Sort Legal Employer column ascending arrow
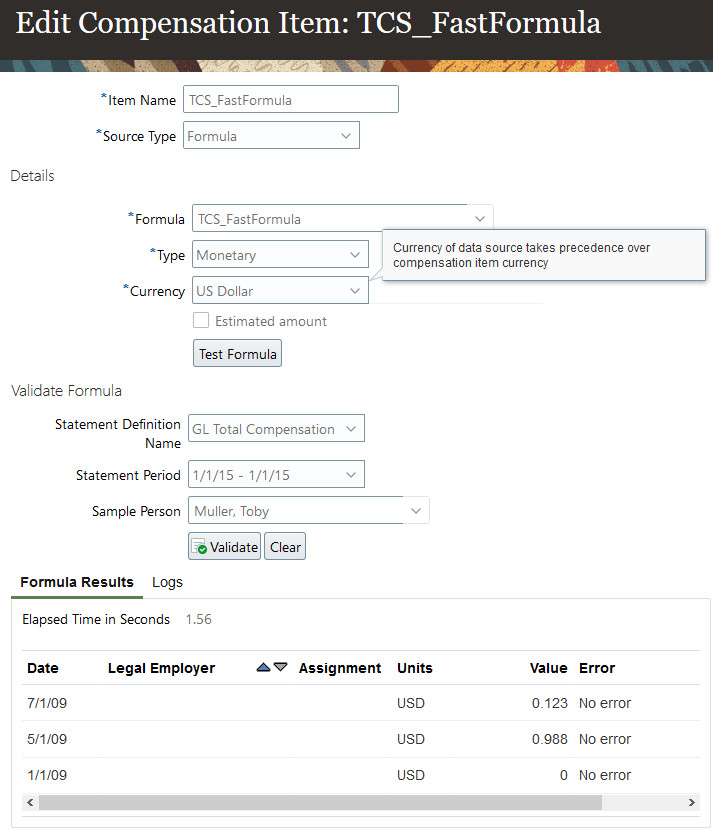 [x=264, y=668]
